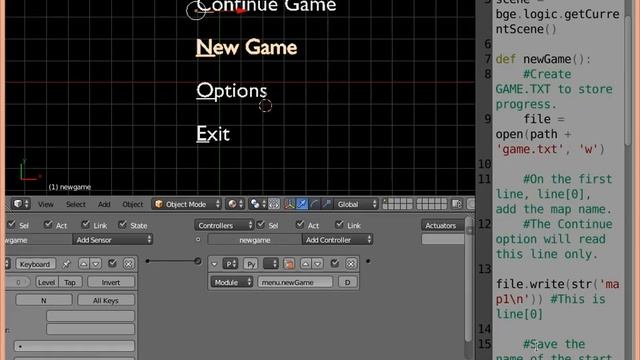The image size is (640, 360).
Task: Toggle controllers Sel checkbox
Action: [x=260, y=224]
